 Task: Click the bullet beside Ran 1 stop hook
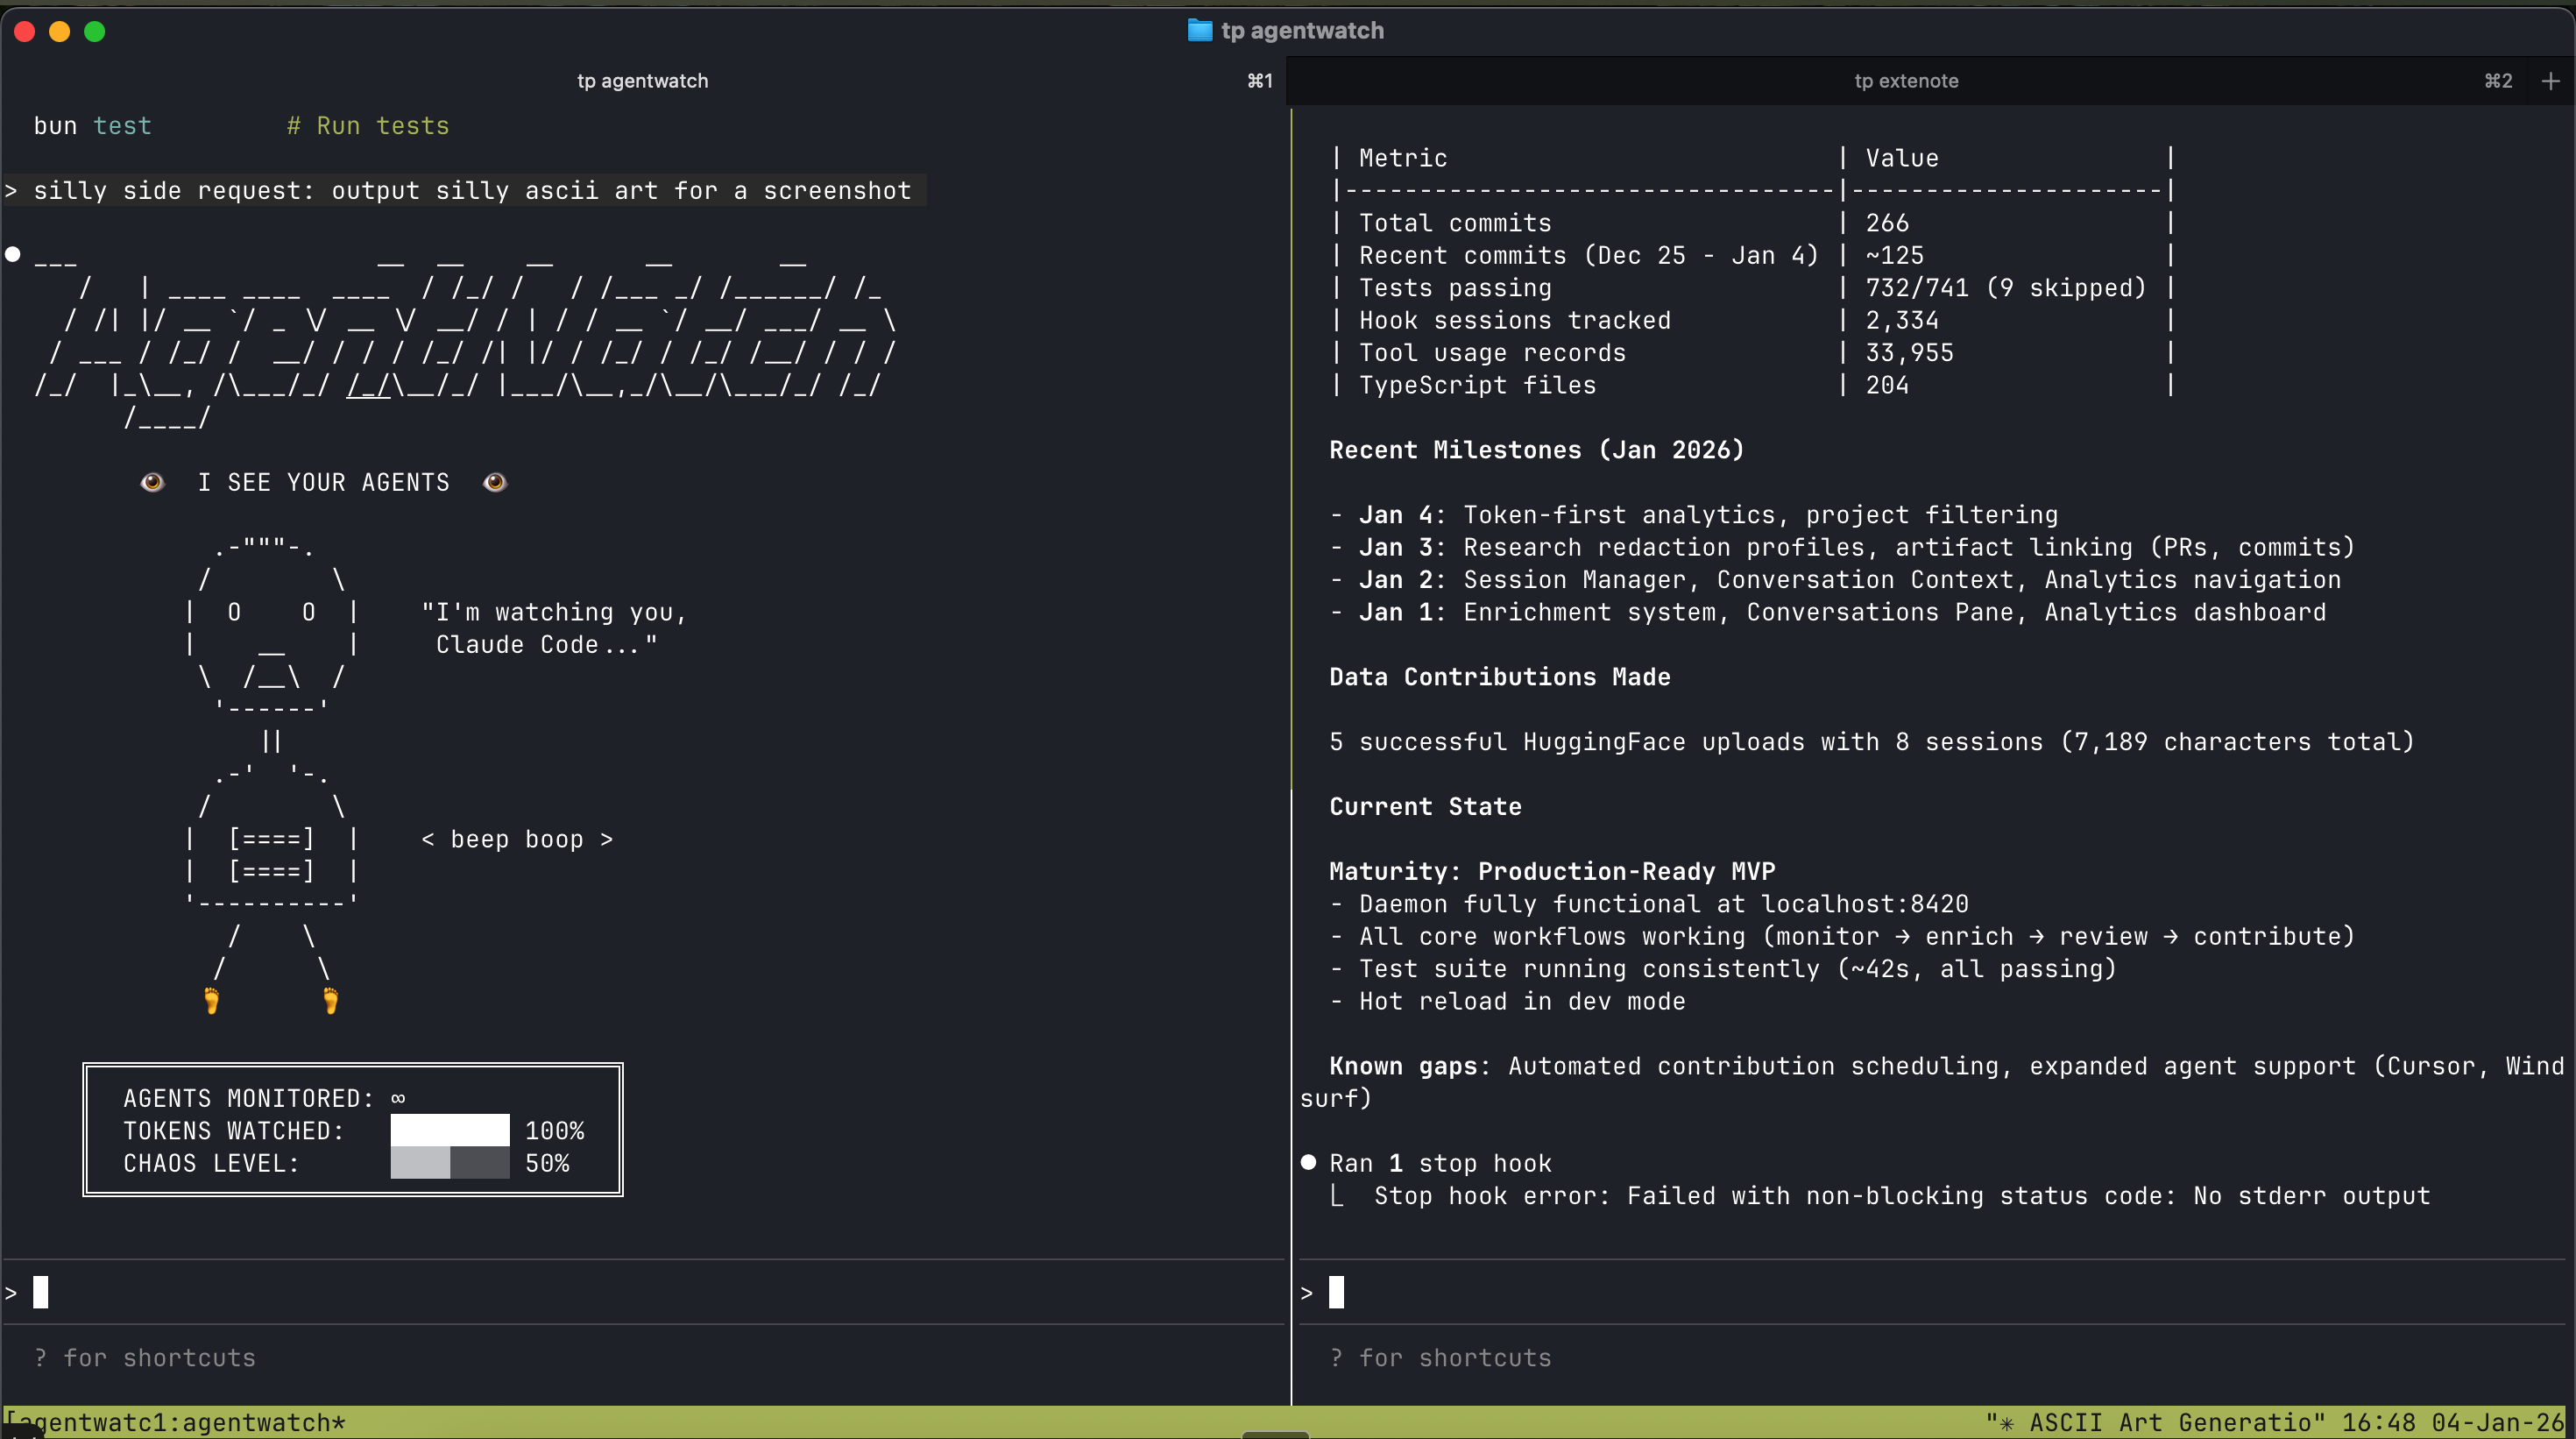(1308, 1162)
